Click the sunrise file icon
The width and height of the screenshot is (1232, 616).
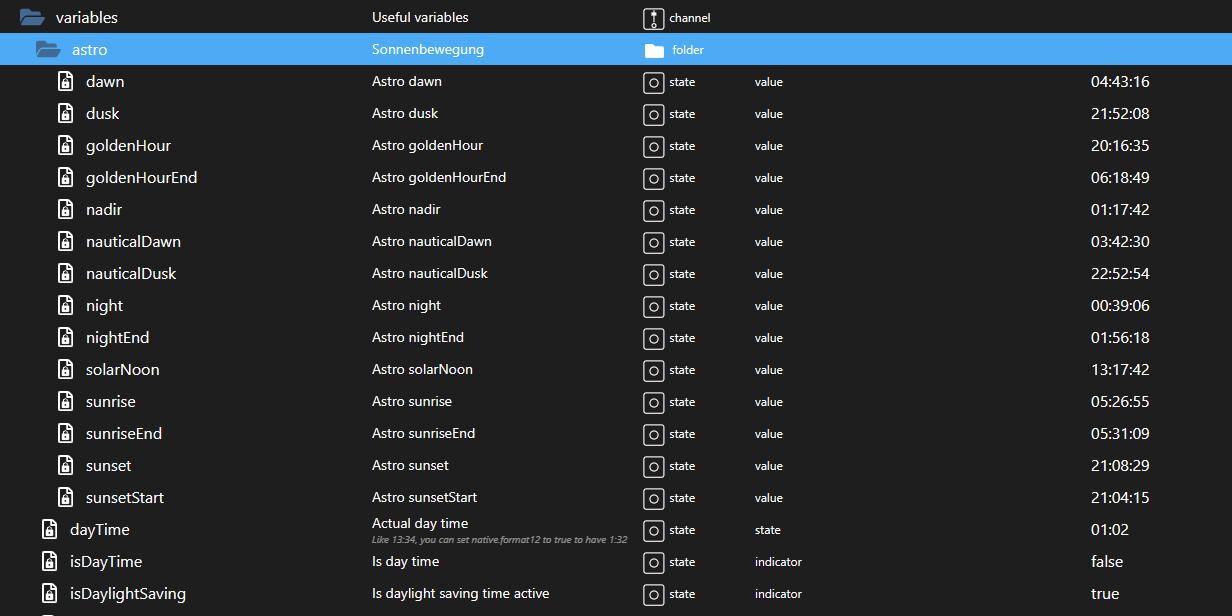[65, 402]
